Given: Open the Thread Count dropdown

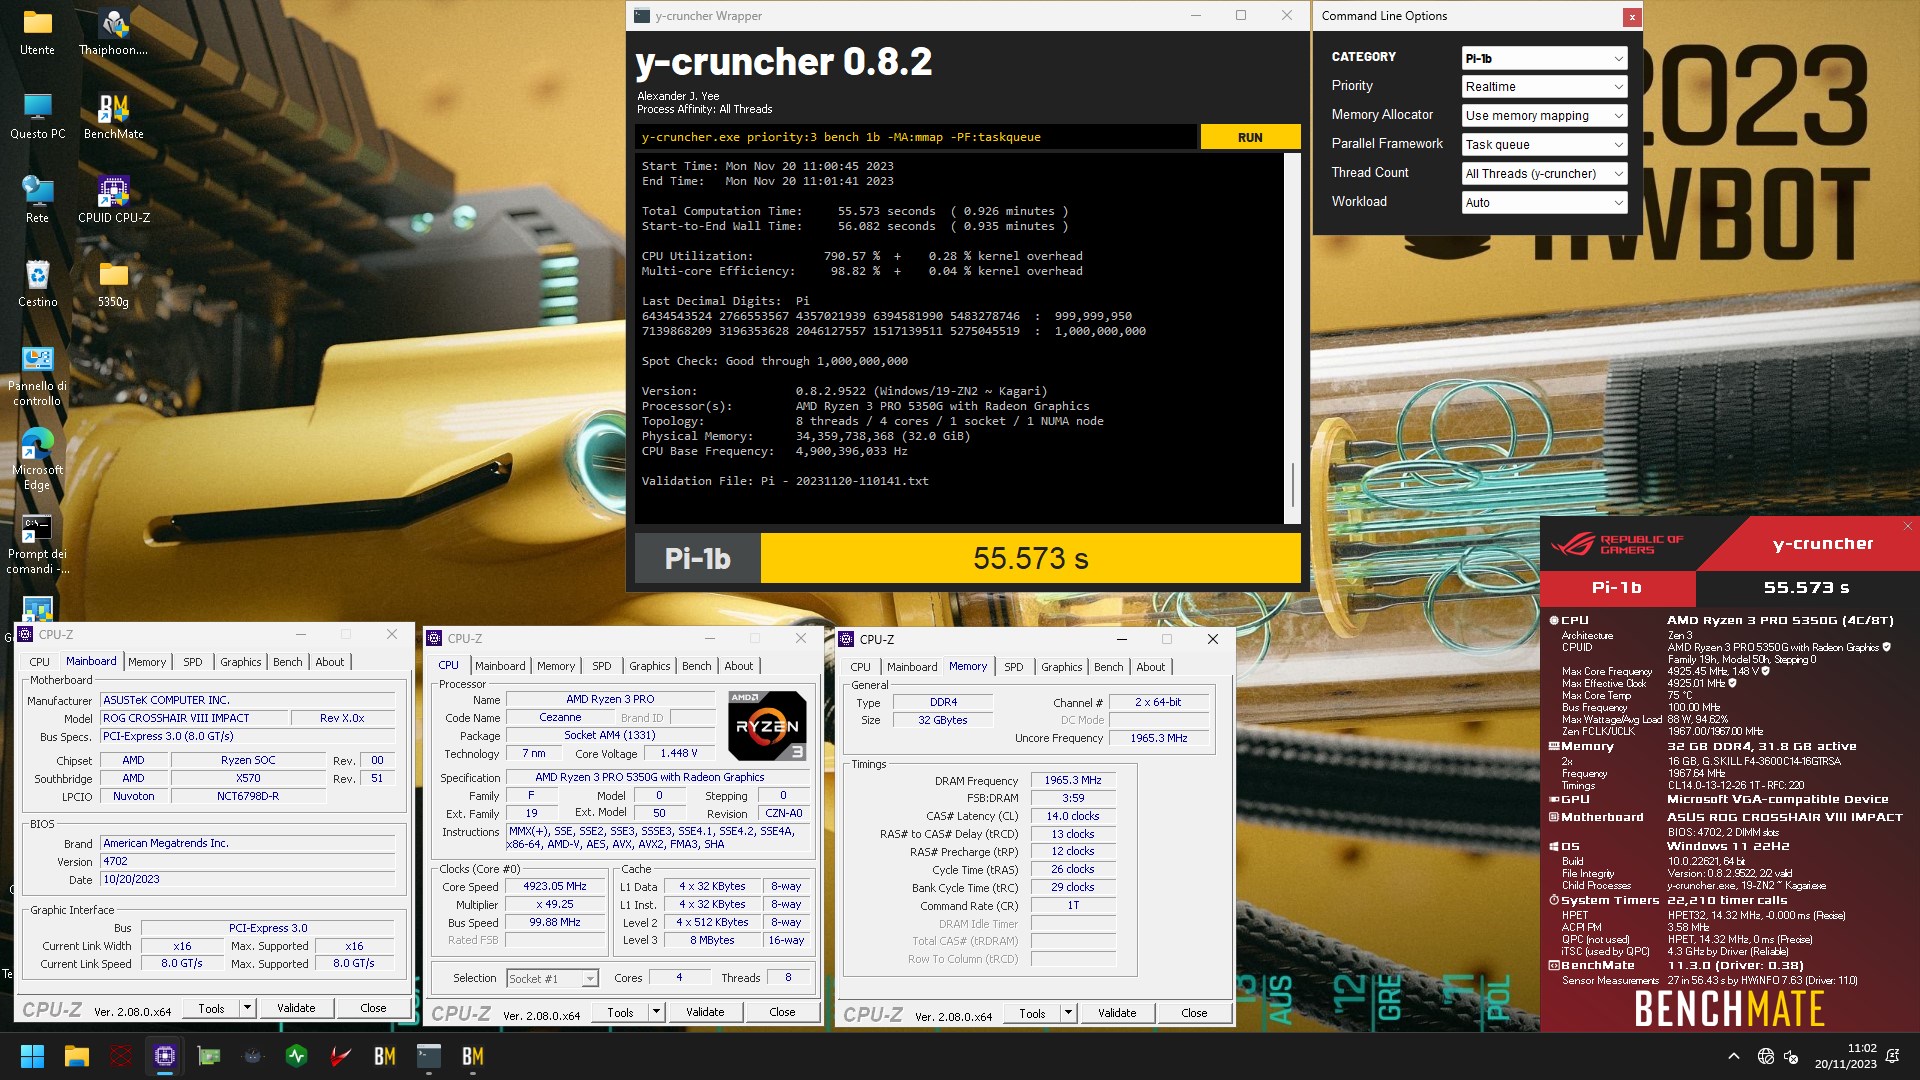Looking at the screenshot, I should point(1544,174).
